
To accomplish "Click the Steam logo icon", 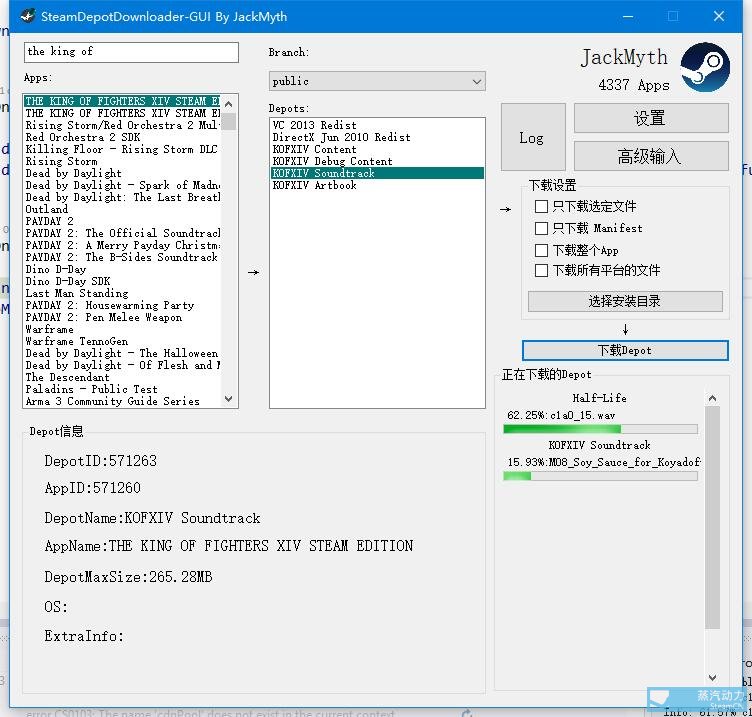I will pos(705,68).
